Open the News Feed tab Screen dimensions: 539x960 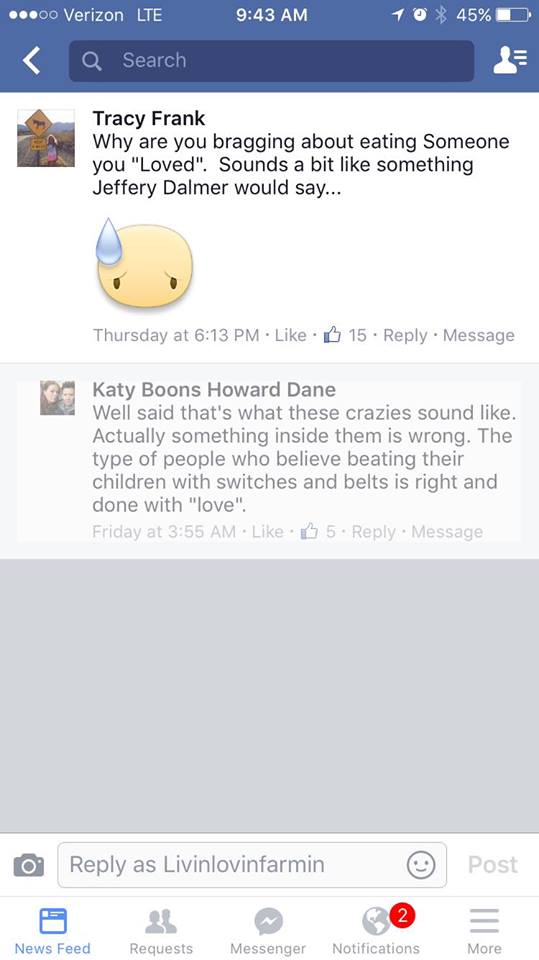52,931
